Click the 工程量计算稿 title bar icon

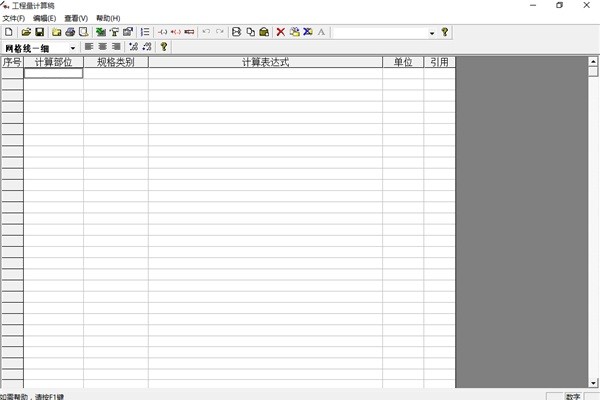[5, 6]
